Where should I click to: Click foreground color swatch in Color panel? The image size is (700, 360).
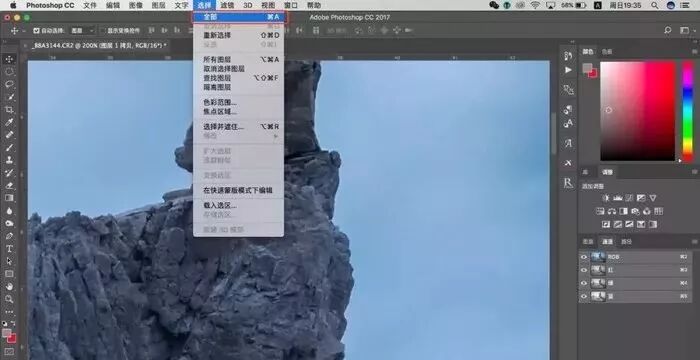587,68
